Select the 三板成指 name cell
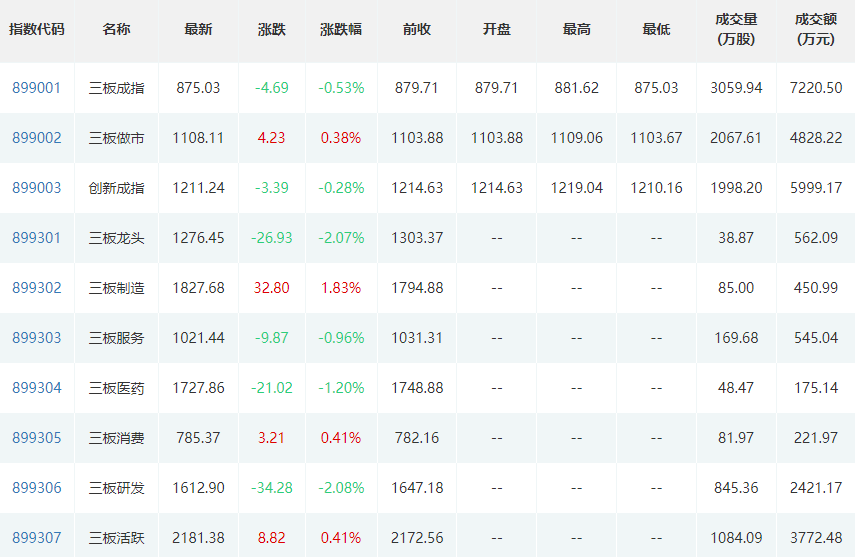This screenshot has width=855, height=557. click(x=117, y=88)
